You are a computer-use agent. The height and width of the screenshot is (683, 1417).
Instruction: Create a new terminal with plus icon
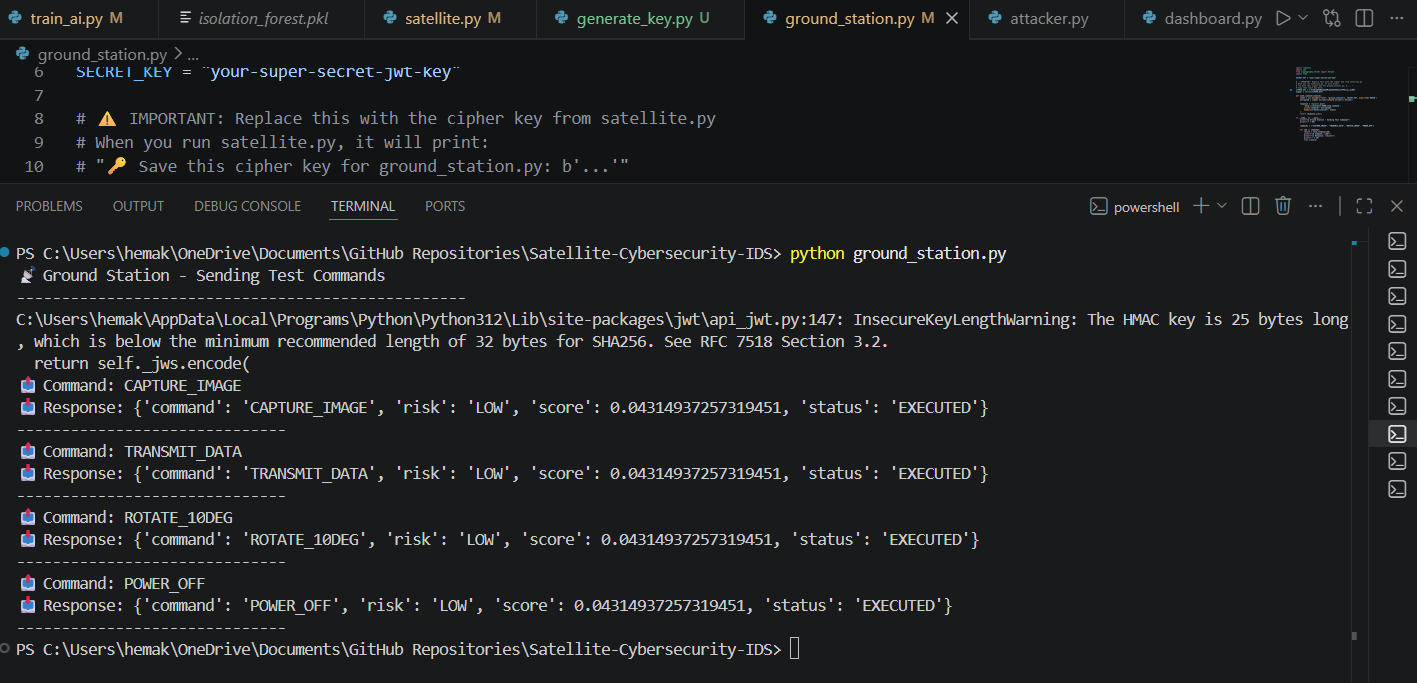point(1201,206)
